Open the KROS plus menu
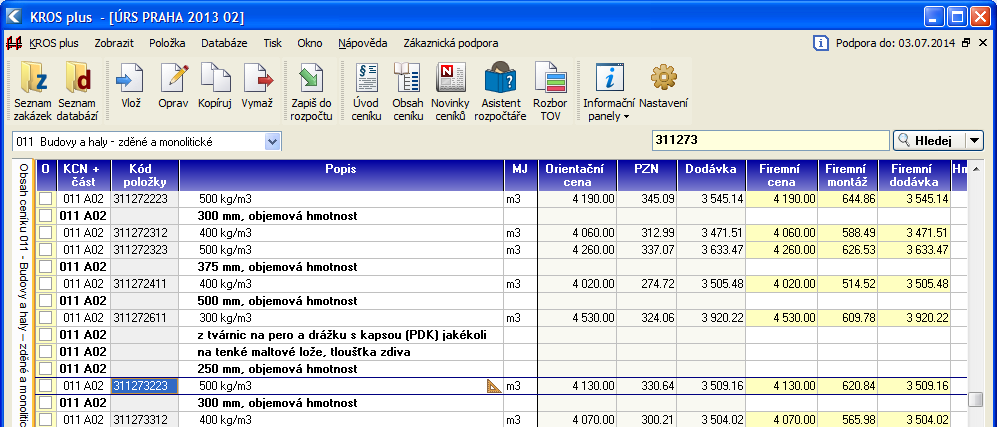The height and width of the screenshot is (427, 997). click(x=54, y=44)
